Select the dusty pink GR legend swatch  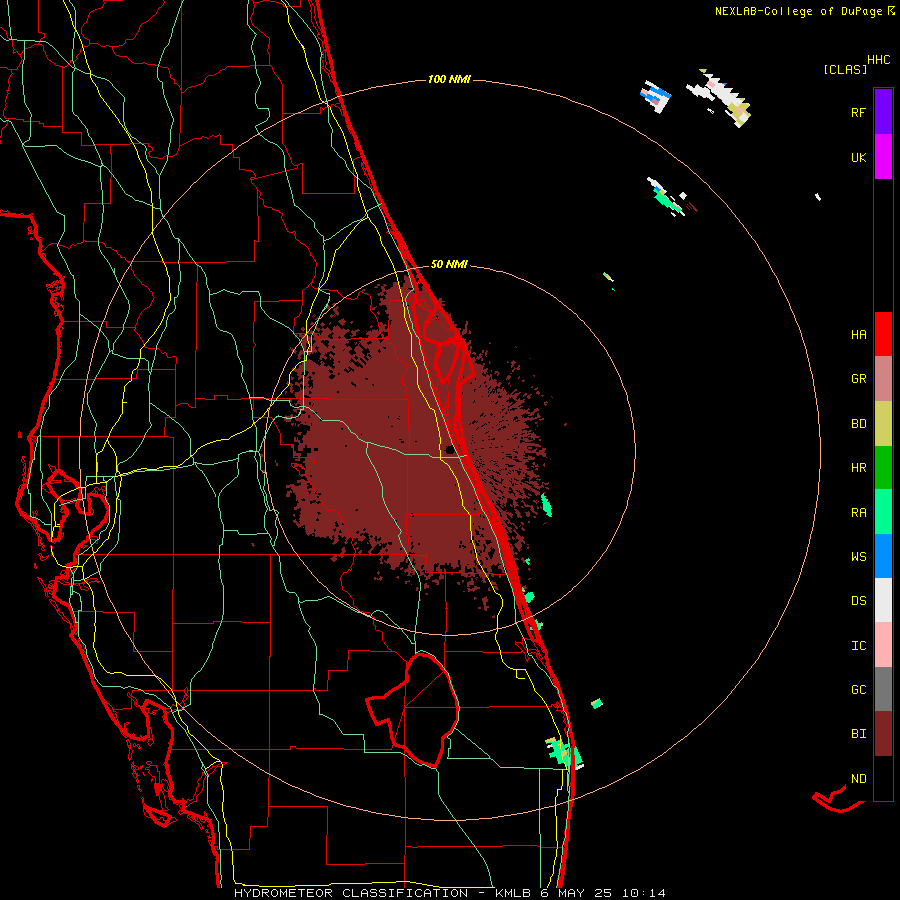click(883, 379)
